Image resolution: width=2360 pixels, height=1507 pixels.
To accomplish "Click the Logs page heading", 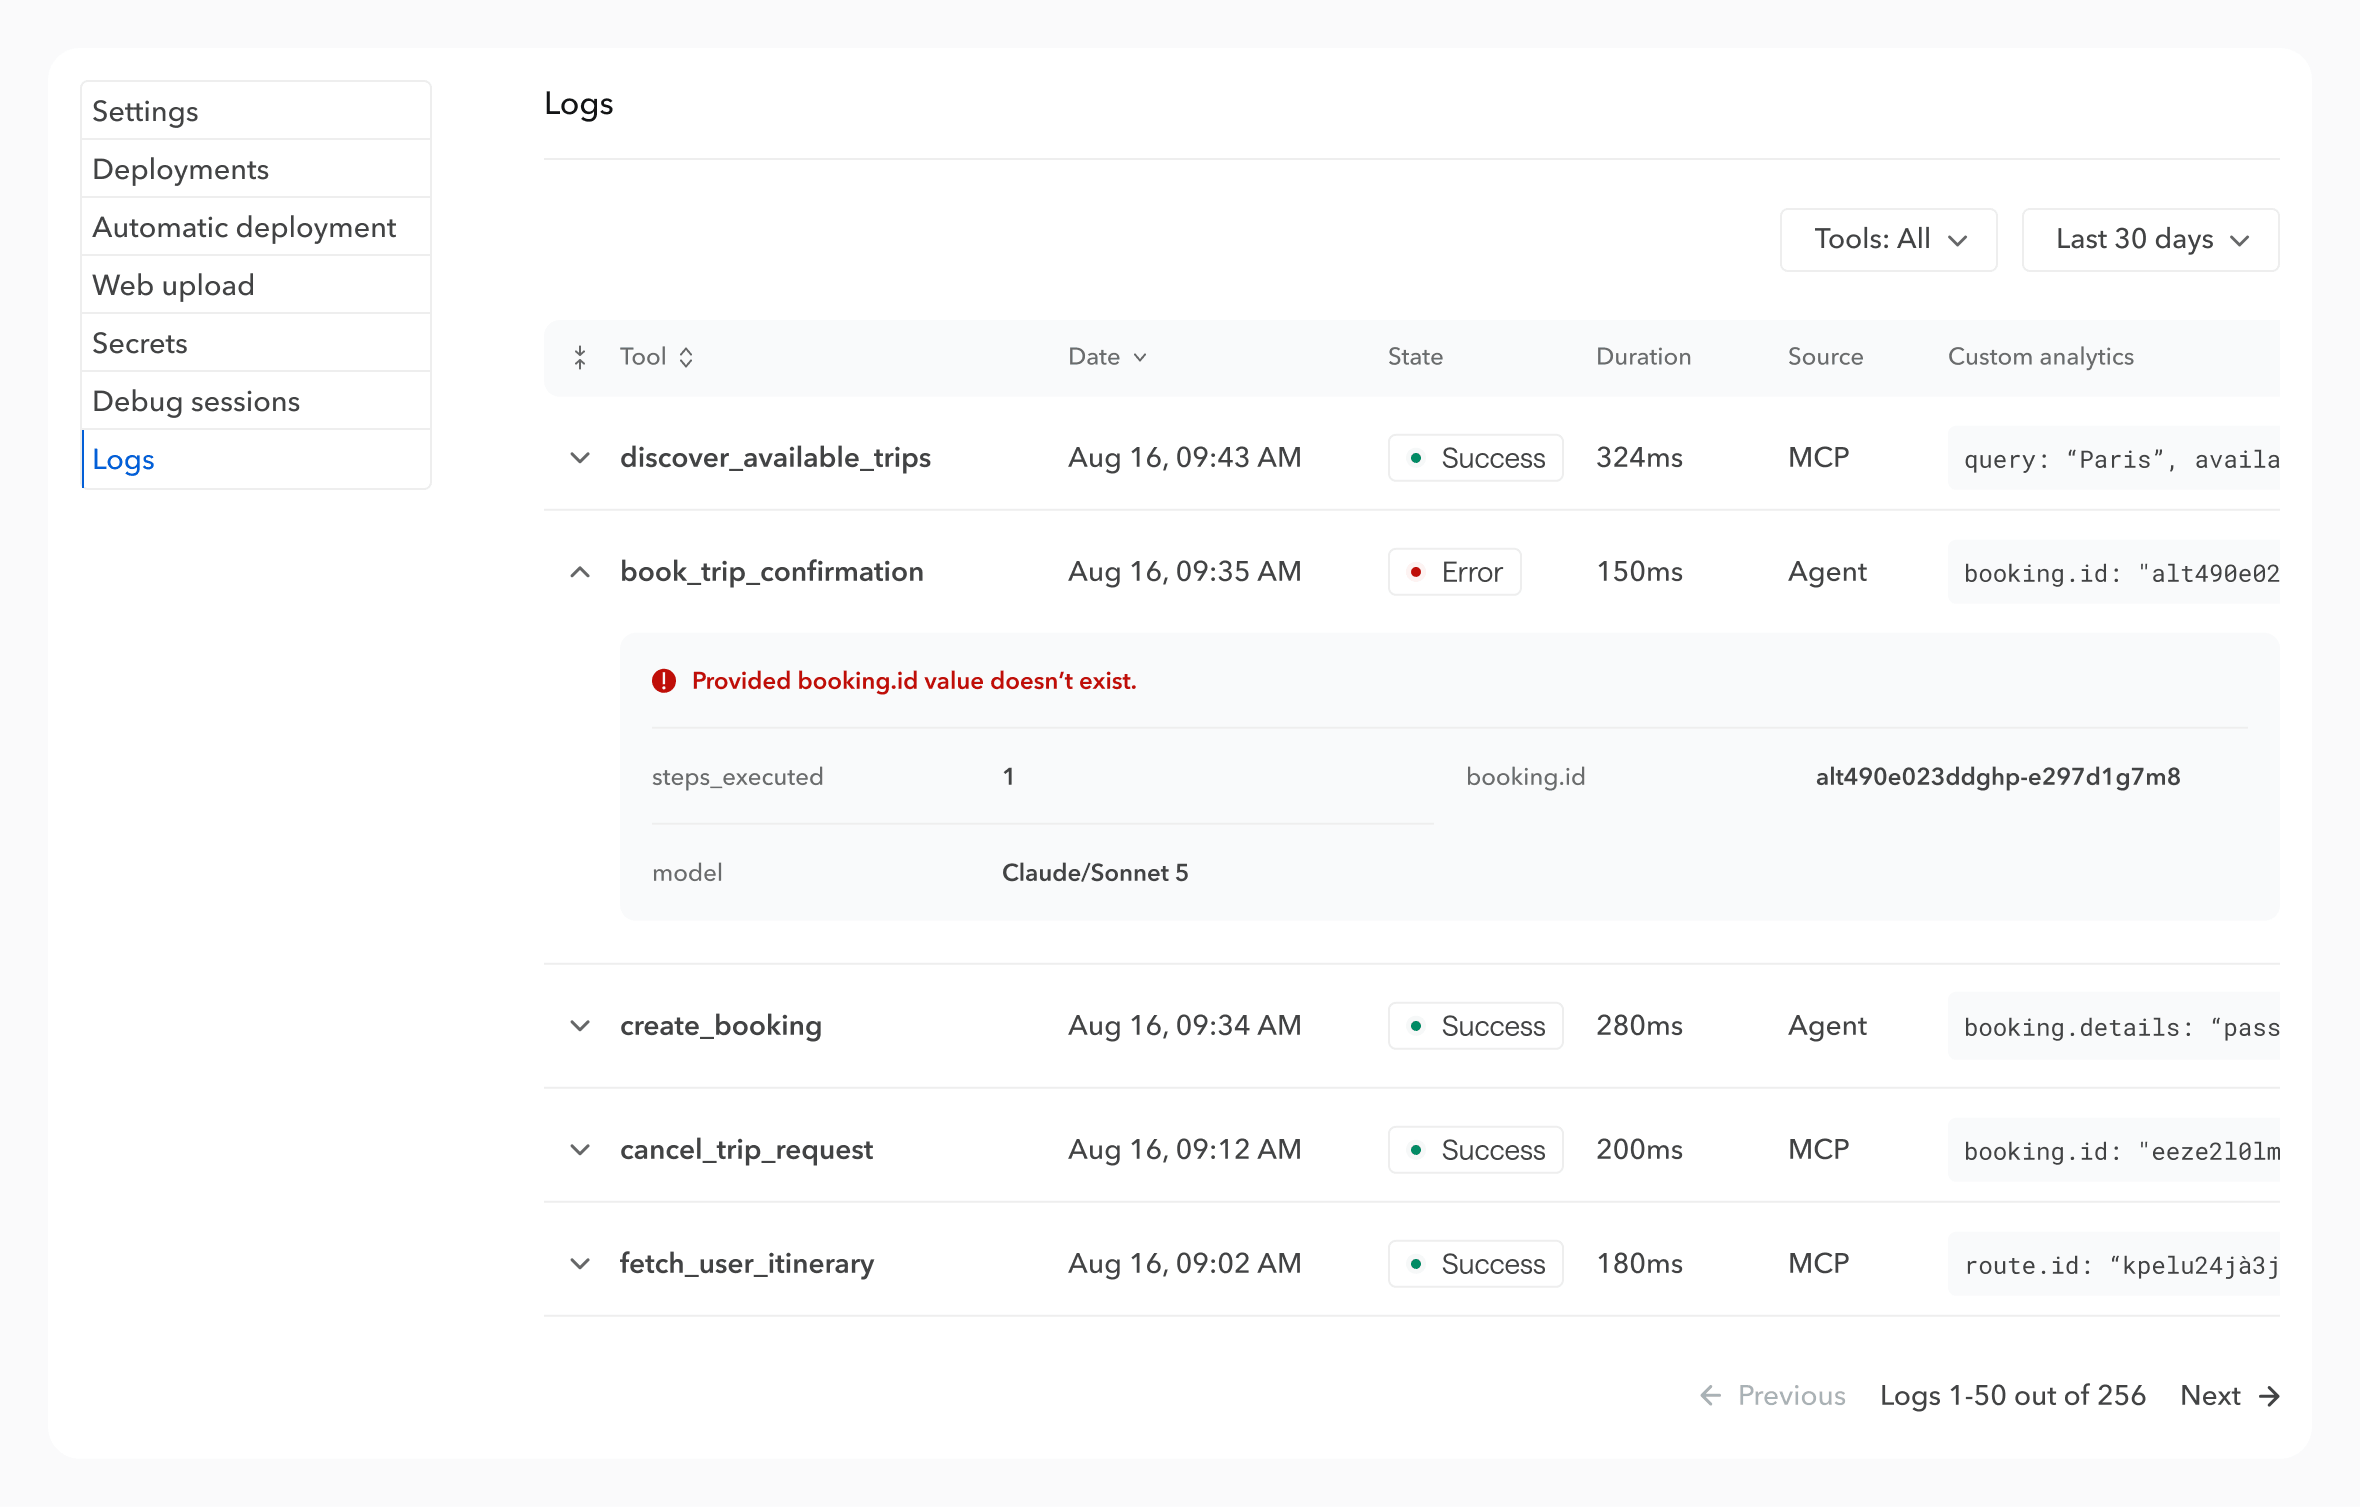I will click(x=579, y=104).
